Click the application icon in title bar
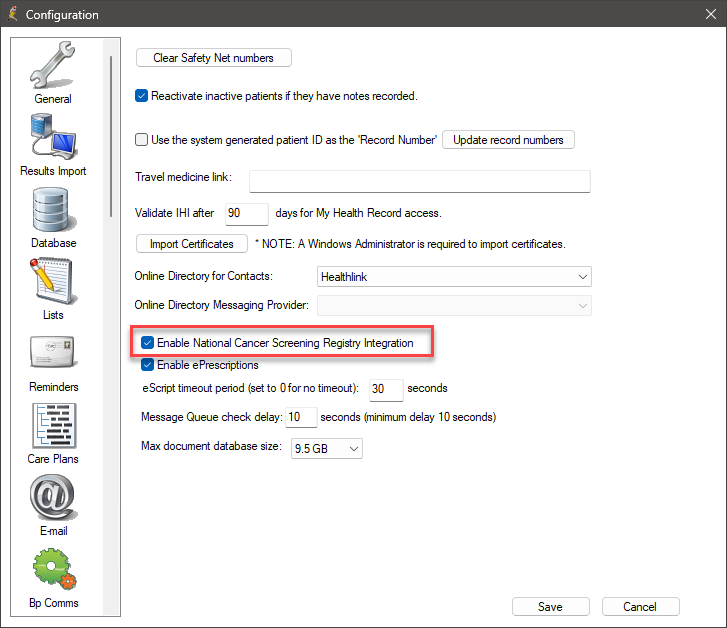727x628 pixels. [13, 14]
